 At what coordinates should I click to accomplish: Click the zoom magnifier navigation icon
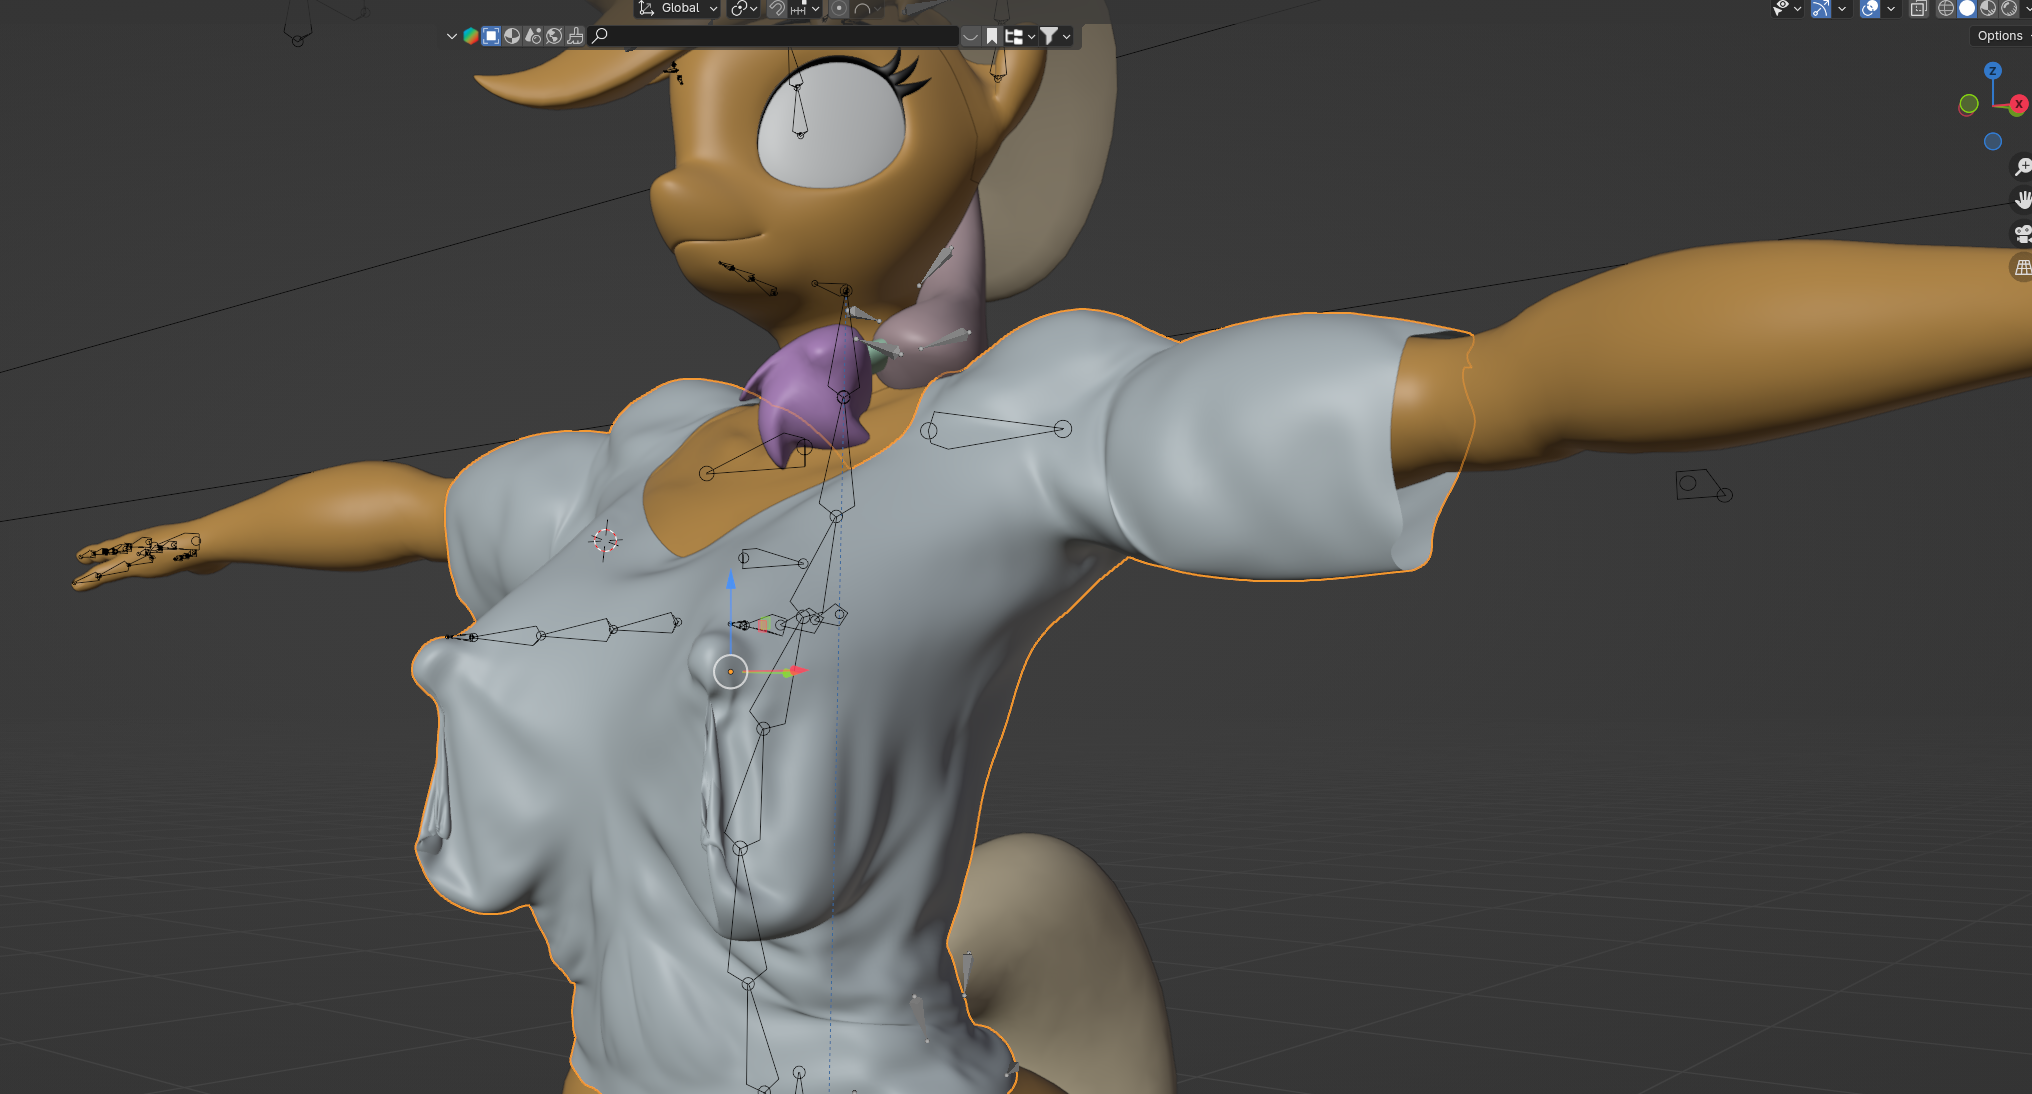pyautogui.click(x=2022, y=167)
